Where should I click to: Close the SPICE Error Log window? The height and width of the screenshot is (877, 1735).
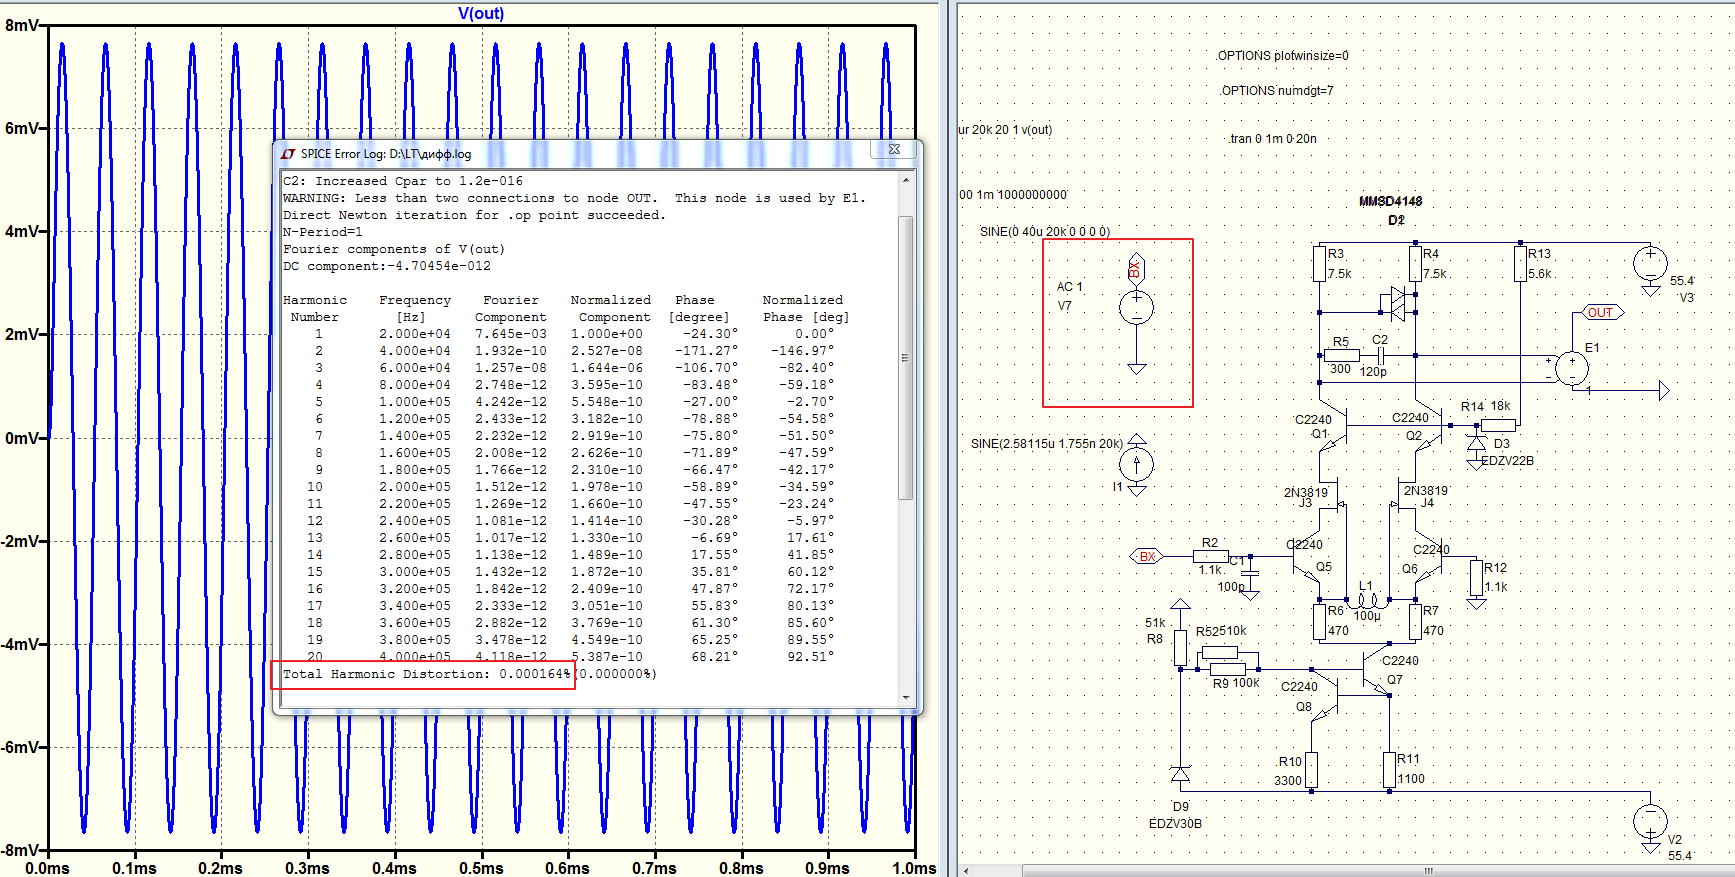coord(894,150)
